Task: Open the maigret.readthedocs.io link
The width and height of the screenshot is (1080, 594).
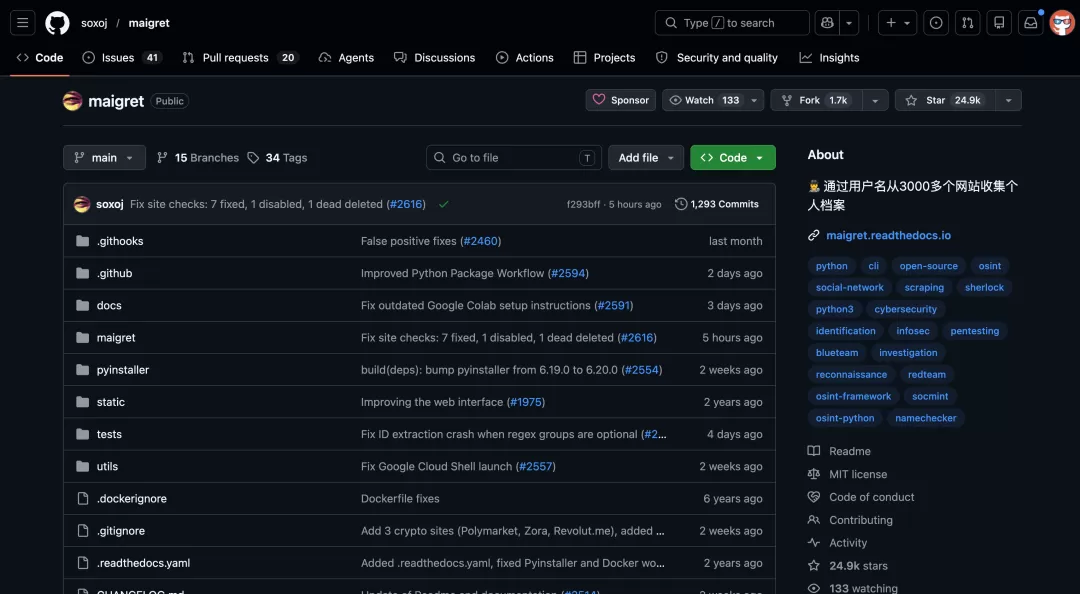Action: pos(889,236)
